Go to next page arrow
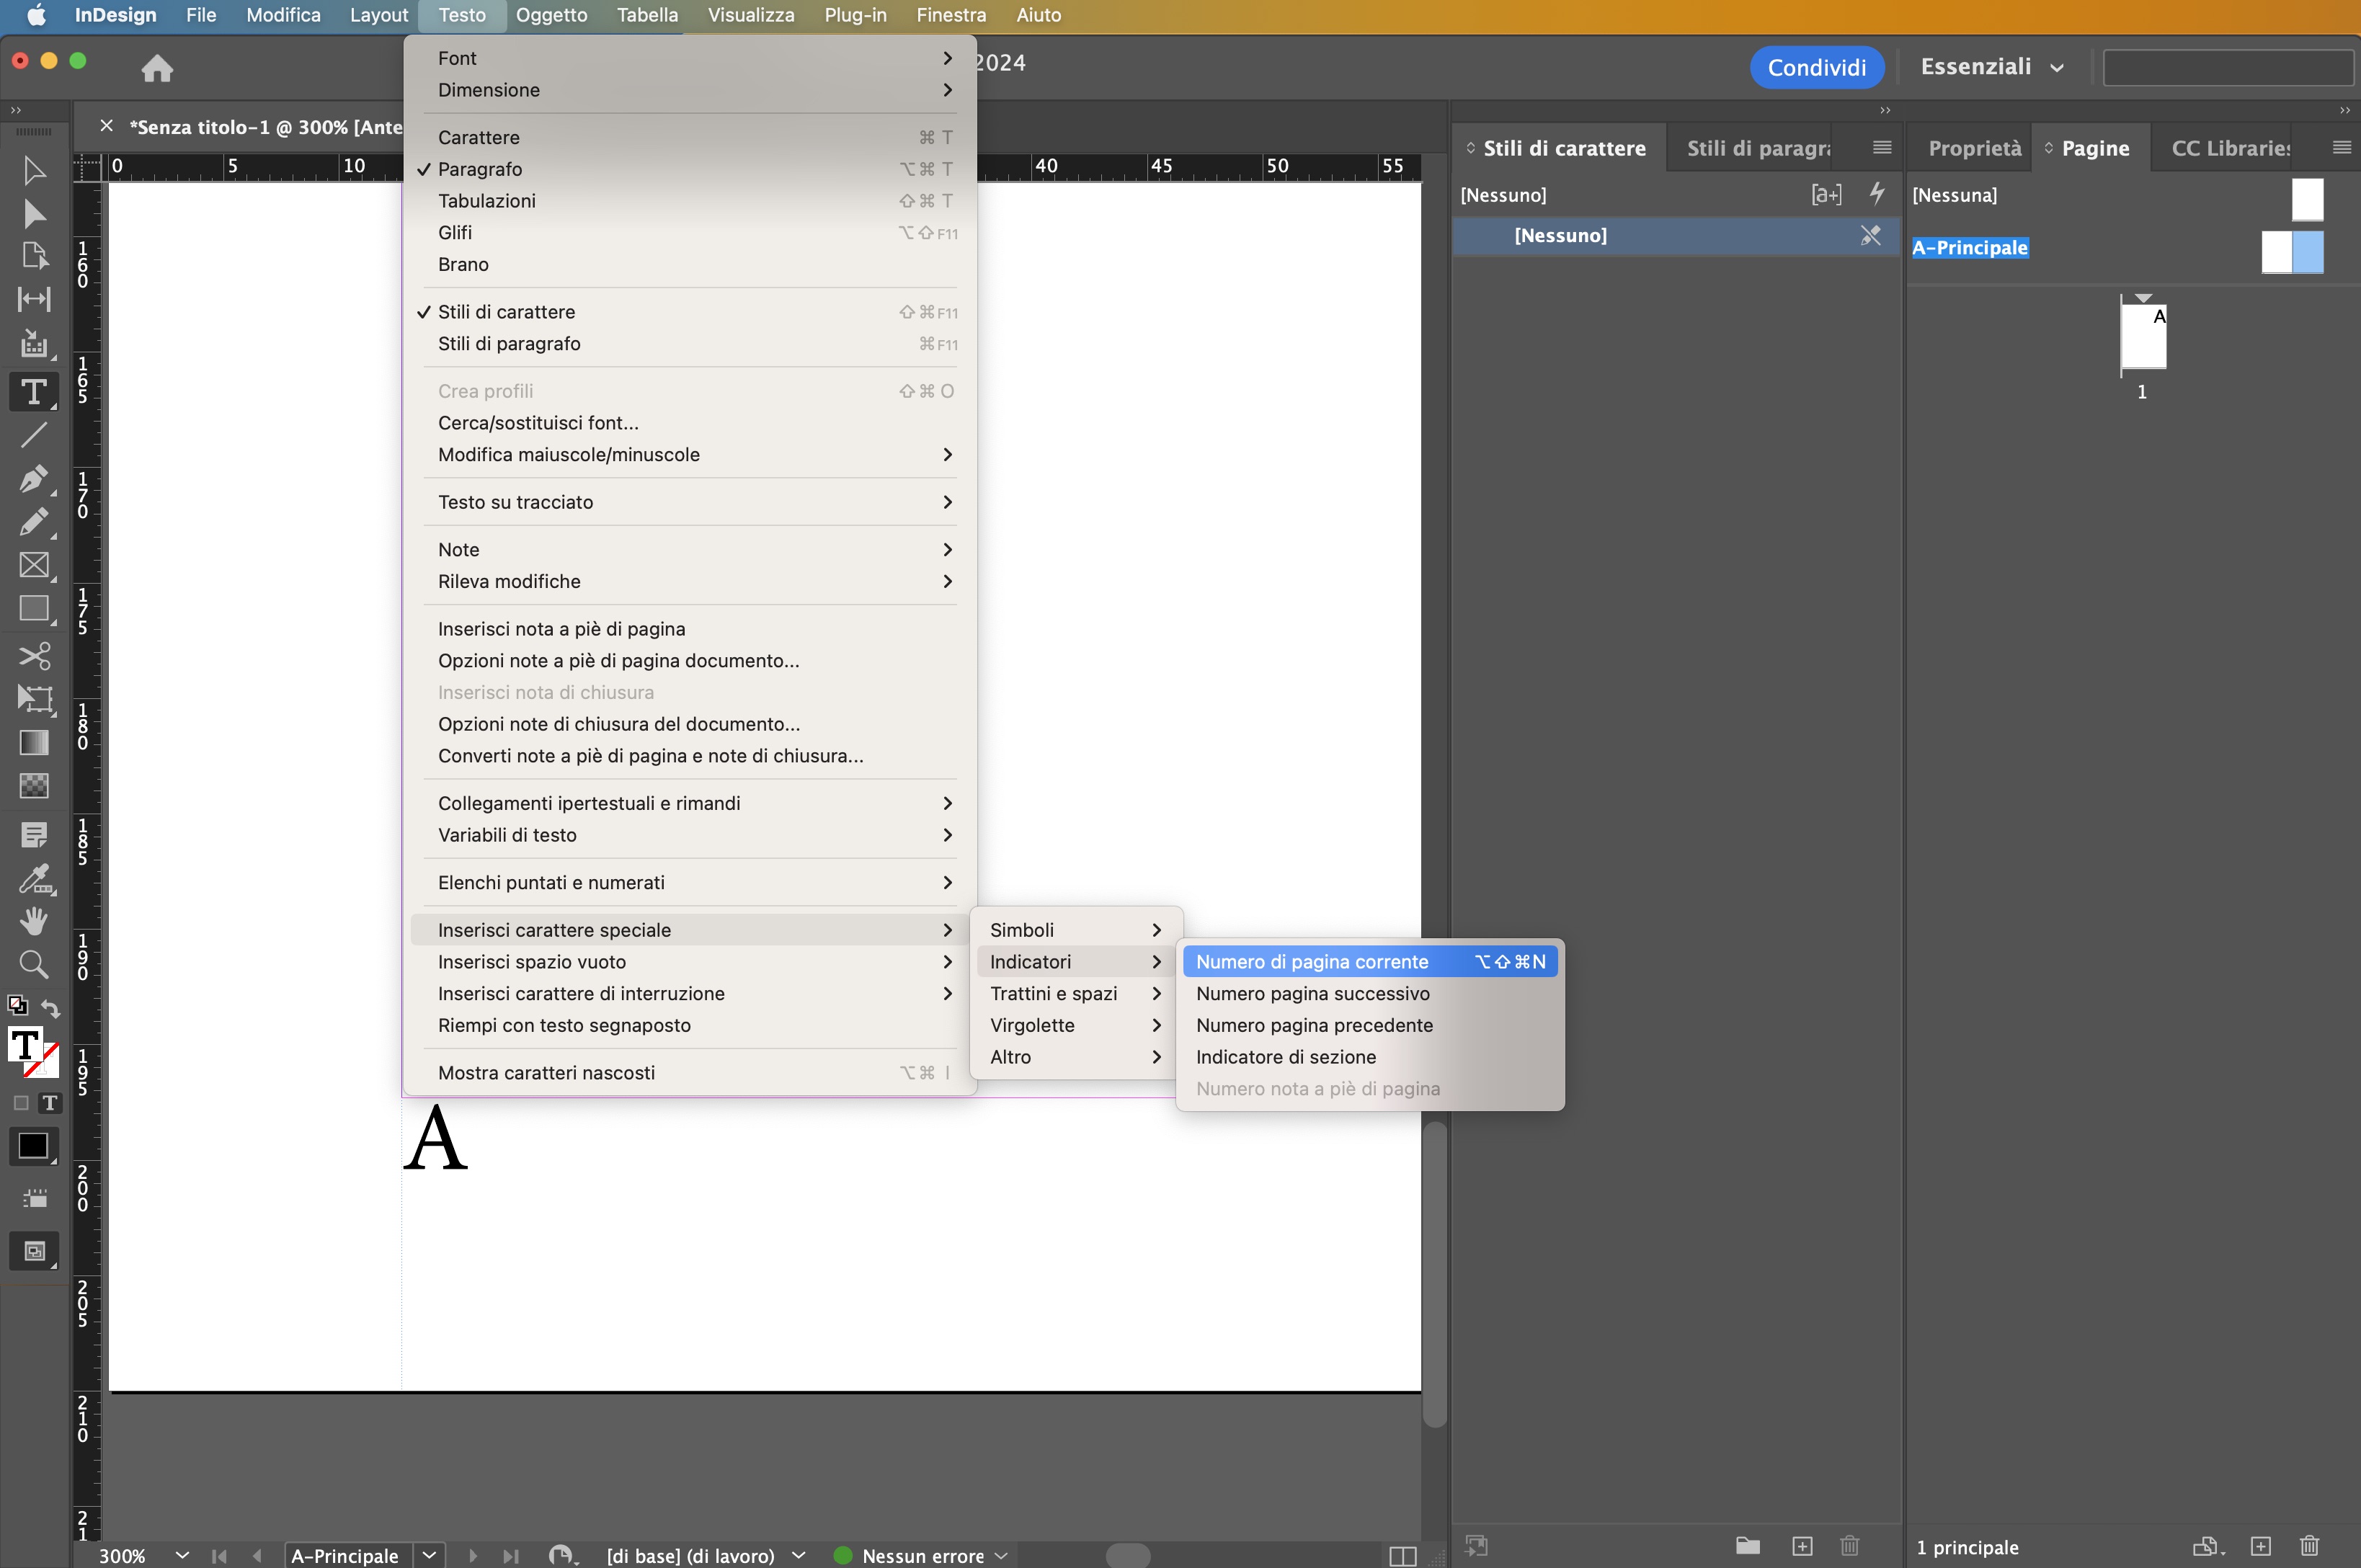 coord(473,1555)
